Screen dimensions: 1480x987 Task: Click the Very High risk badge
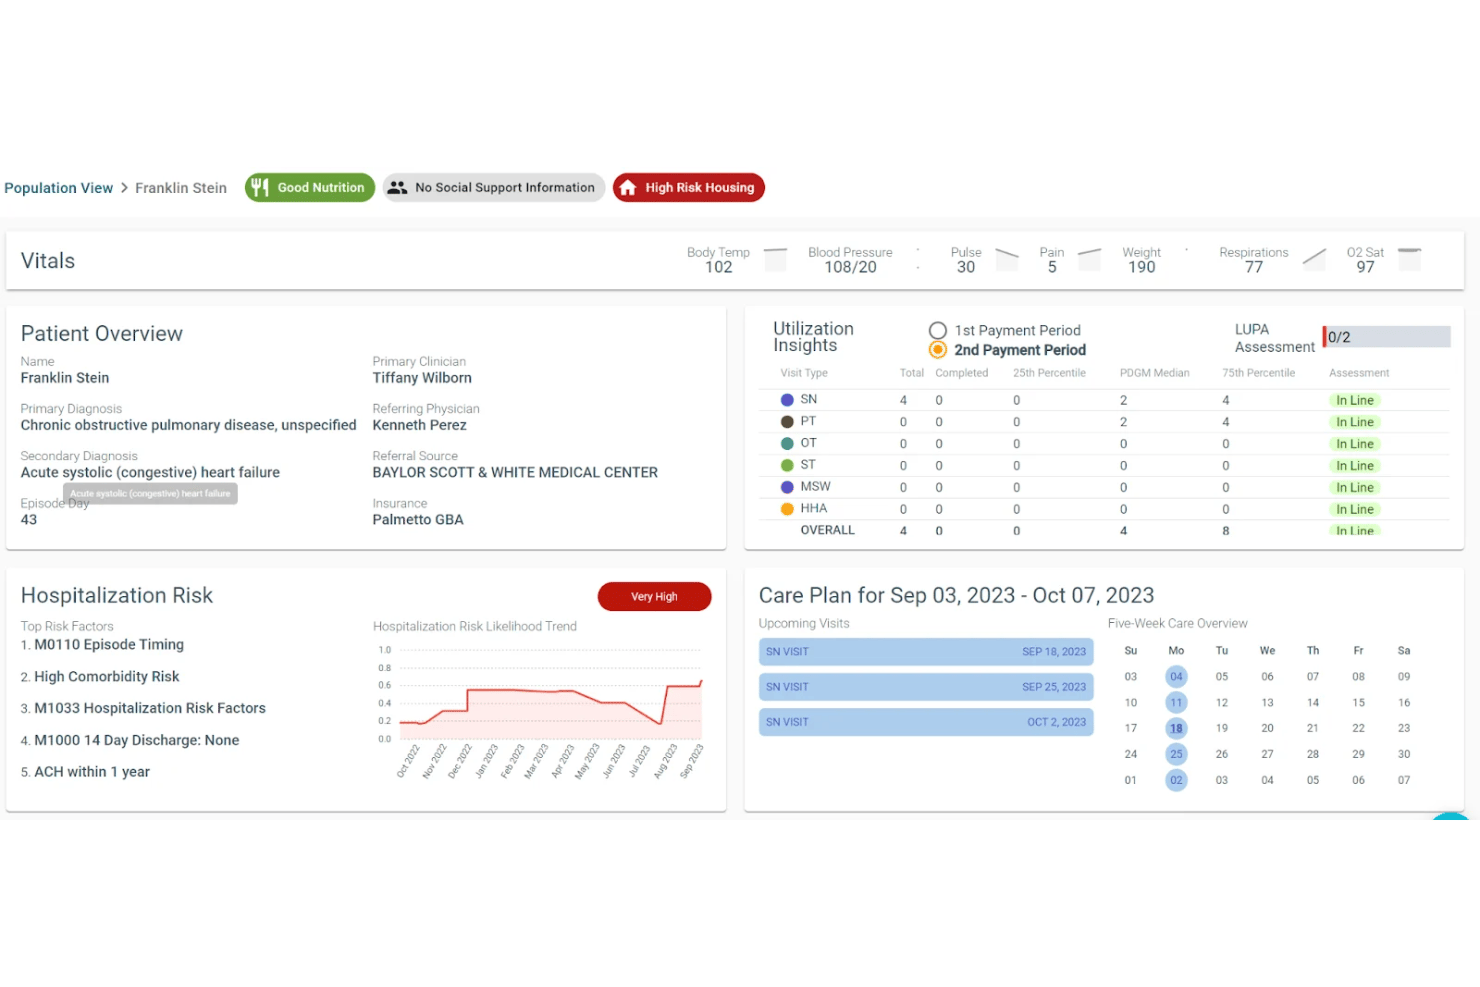(x=654, y=596)
